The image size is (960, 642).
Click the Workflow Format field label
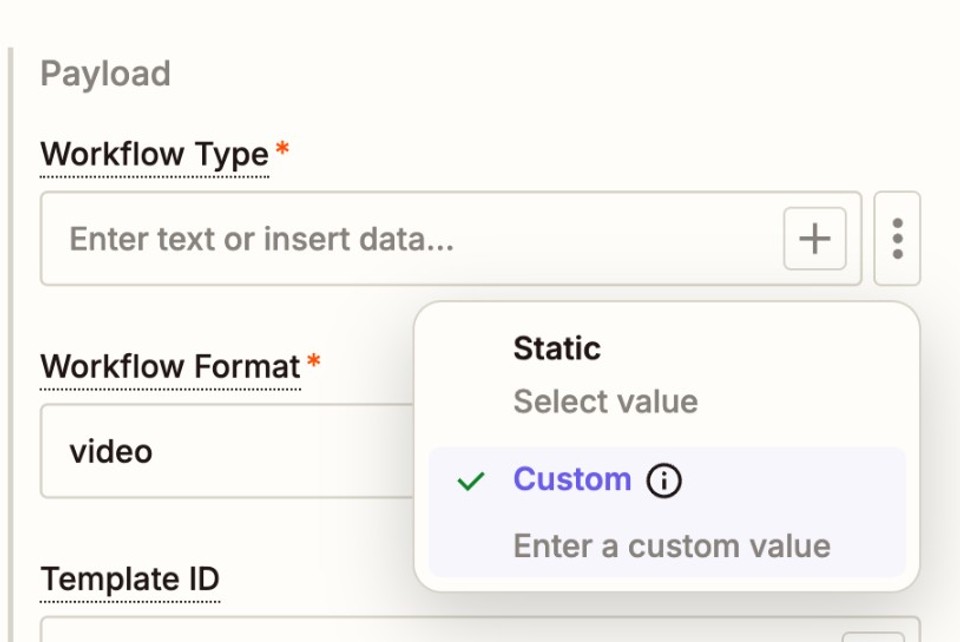170,367
